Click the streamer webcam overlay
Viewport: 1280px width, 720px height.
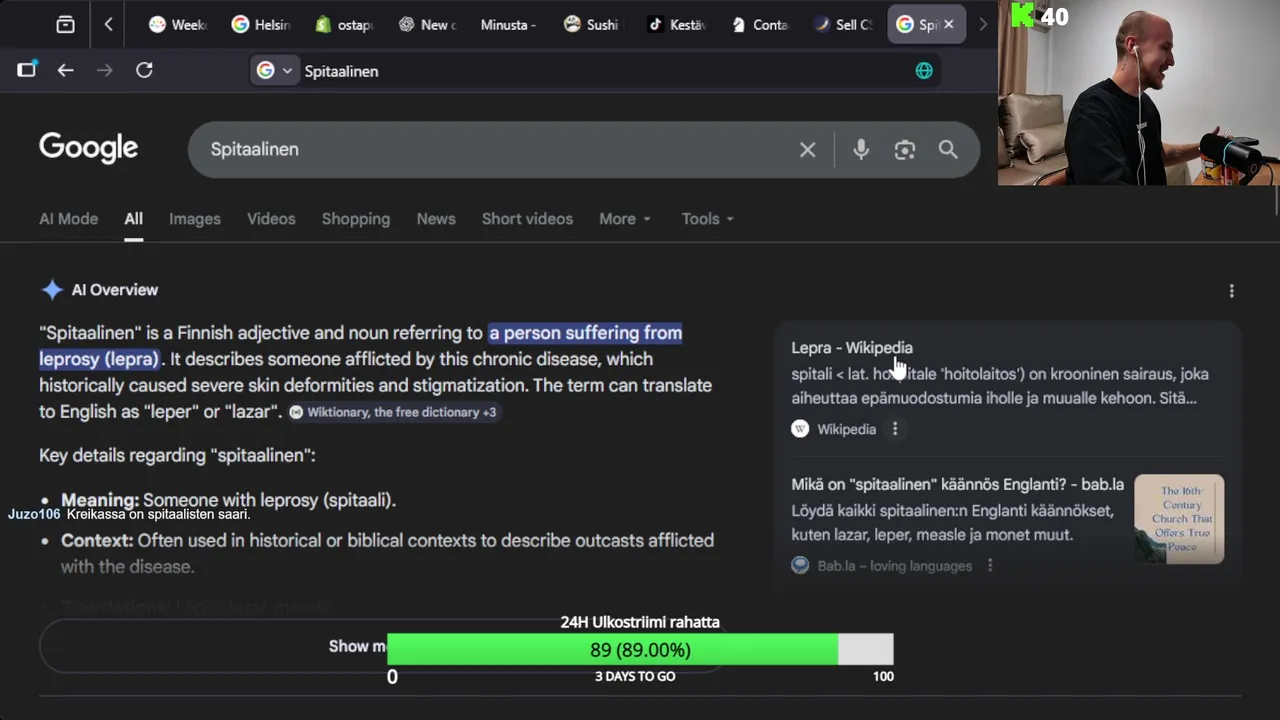1139,92
